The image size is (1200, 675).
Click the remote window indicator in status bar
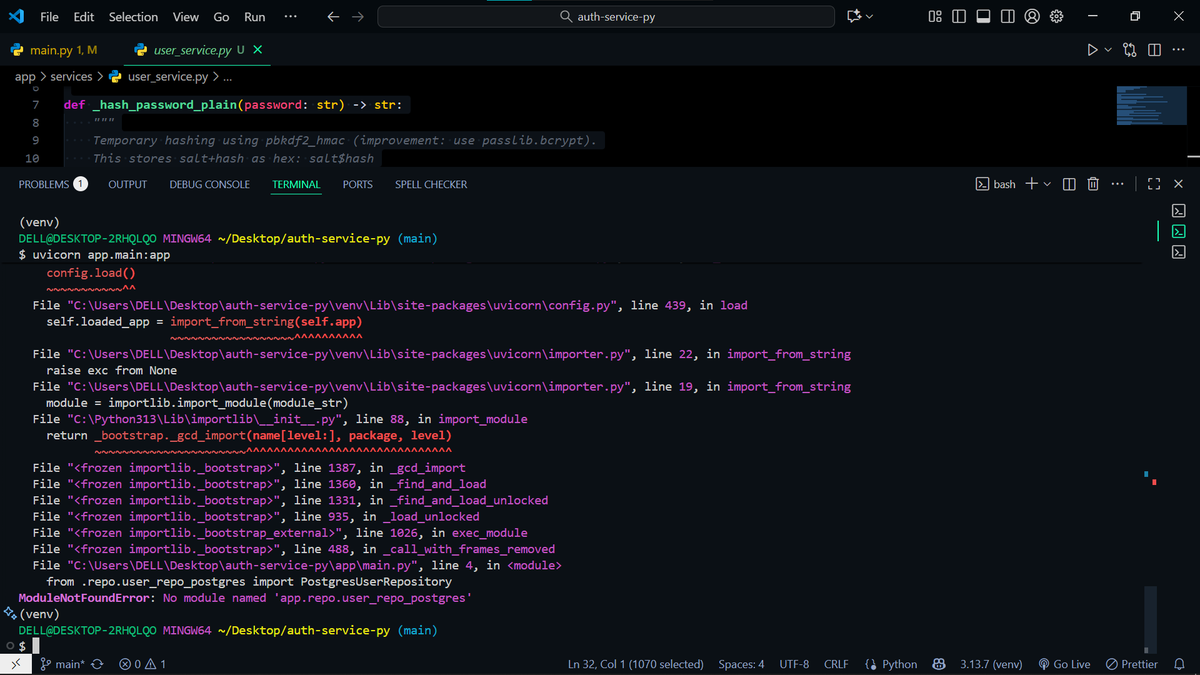[x=15, y=664]
